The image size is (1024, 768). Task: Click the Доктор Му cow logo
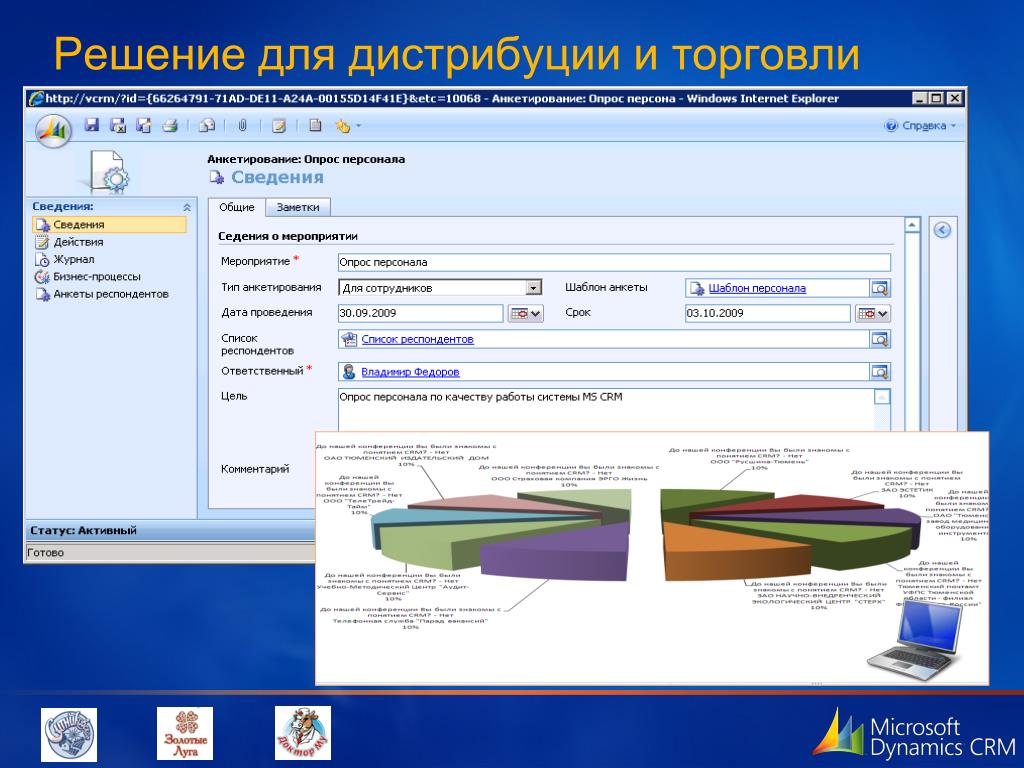[302, 733]
